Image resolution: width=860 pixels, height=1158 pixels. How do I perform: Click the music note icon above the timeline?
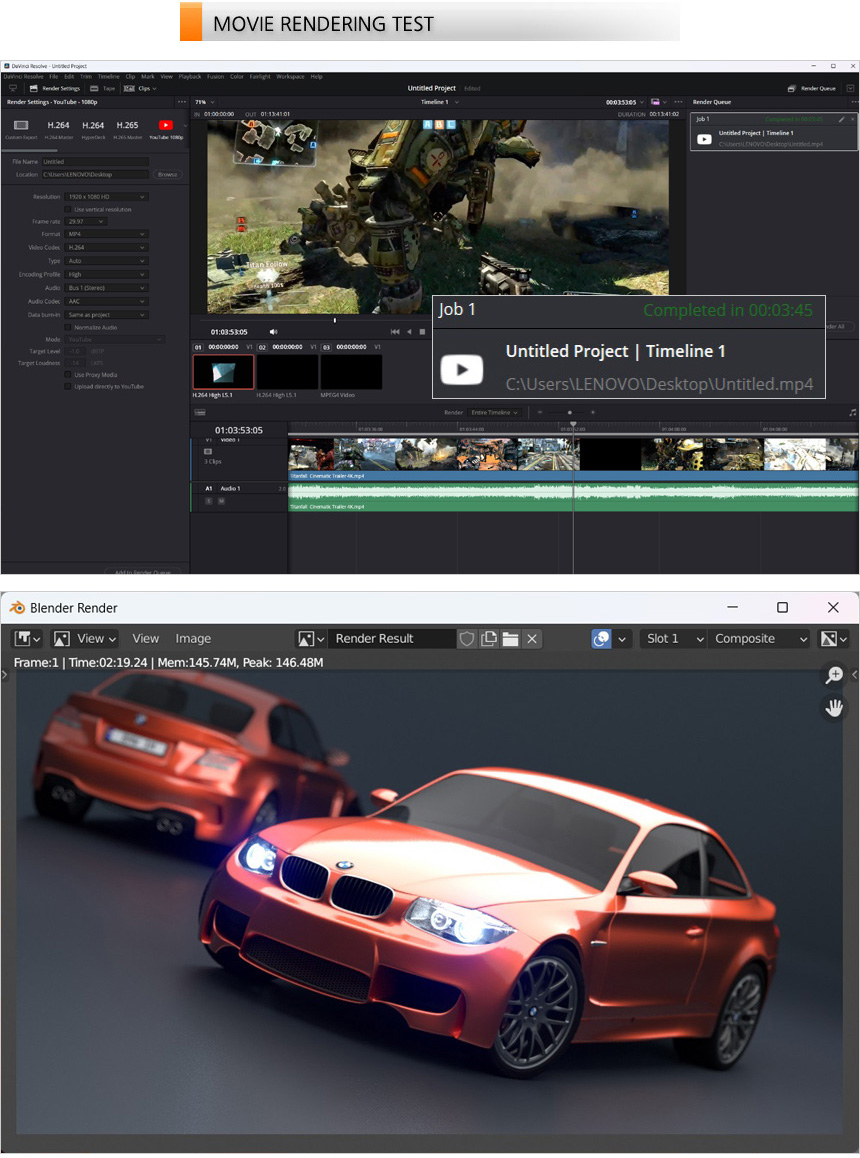pos(853,413)
